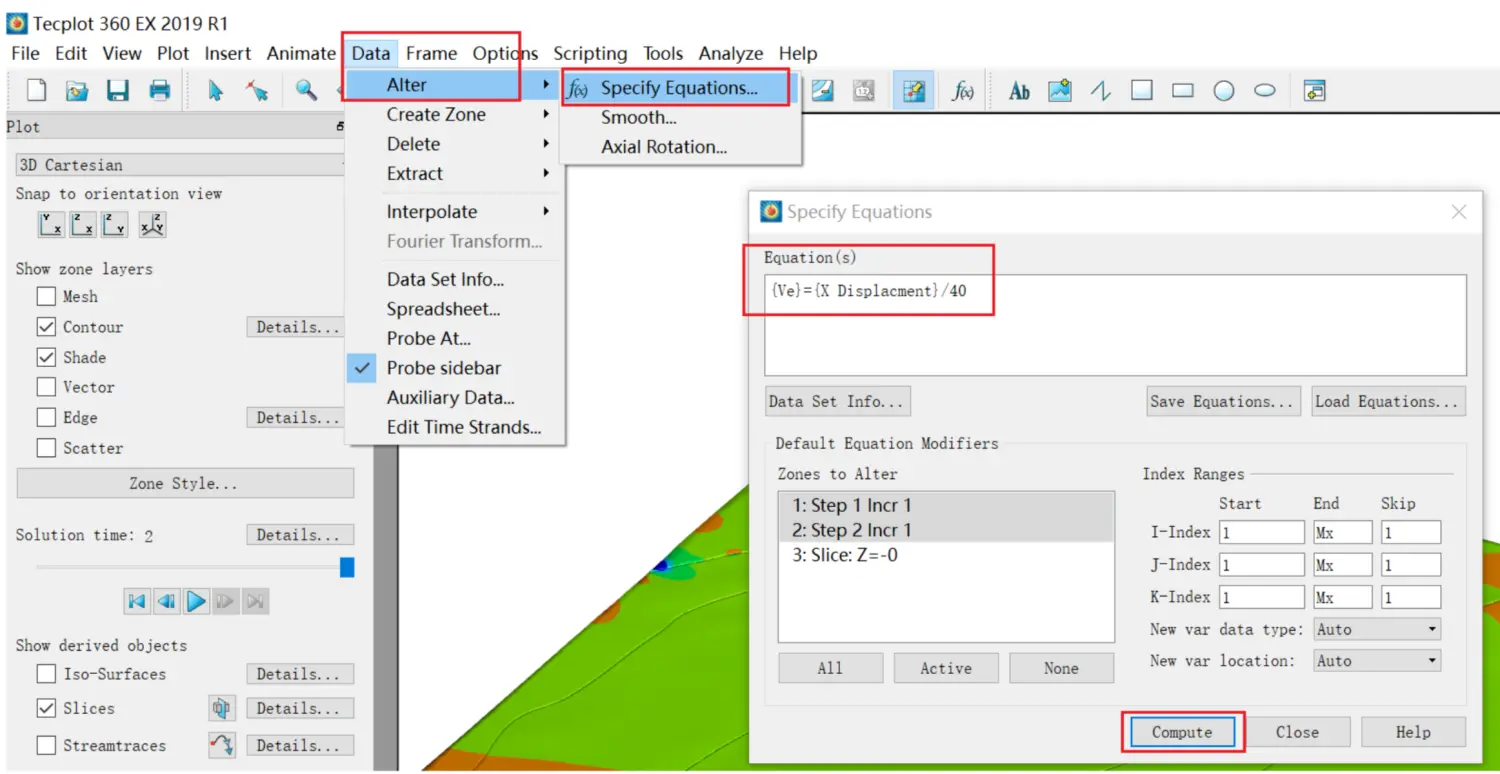Click the slice tool toolbar icon
Image resolution: width=1500 pixels, height=774 pixels.
tap(823, 91)
